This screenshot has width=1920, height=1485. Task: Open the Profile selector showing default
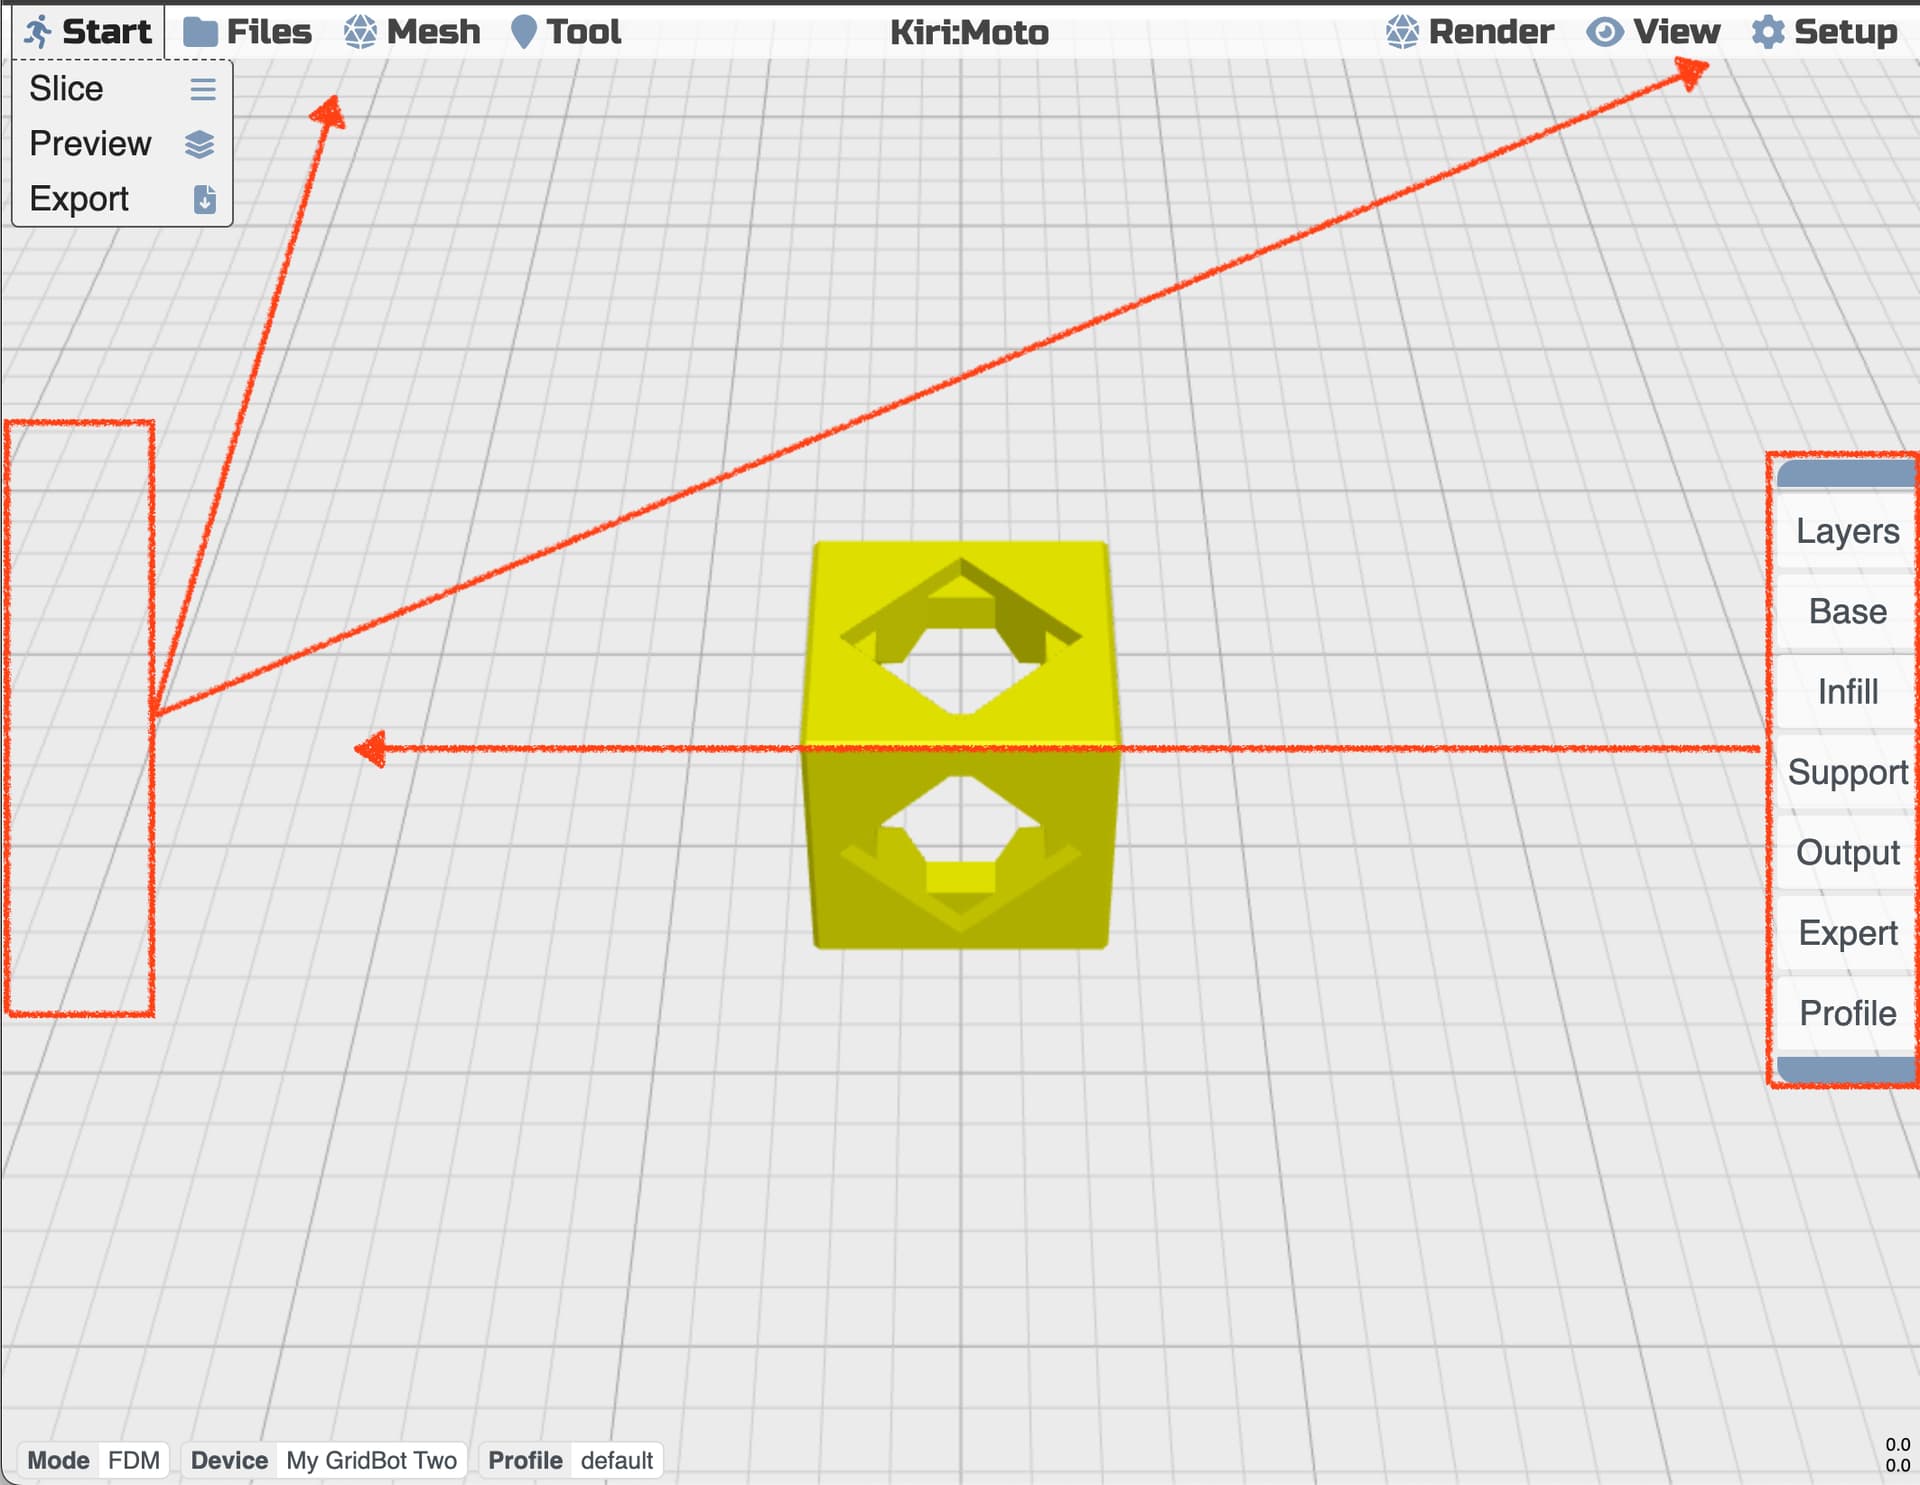click(617, 1459)
